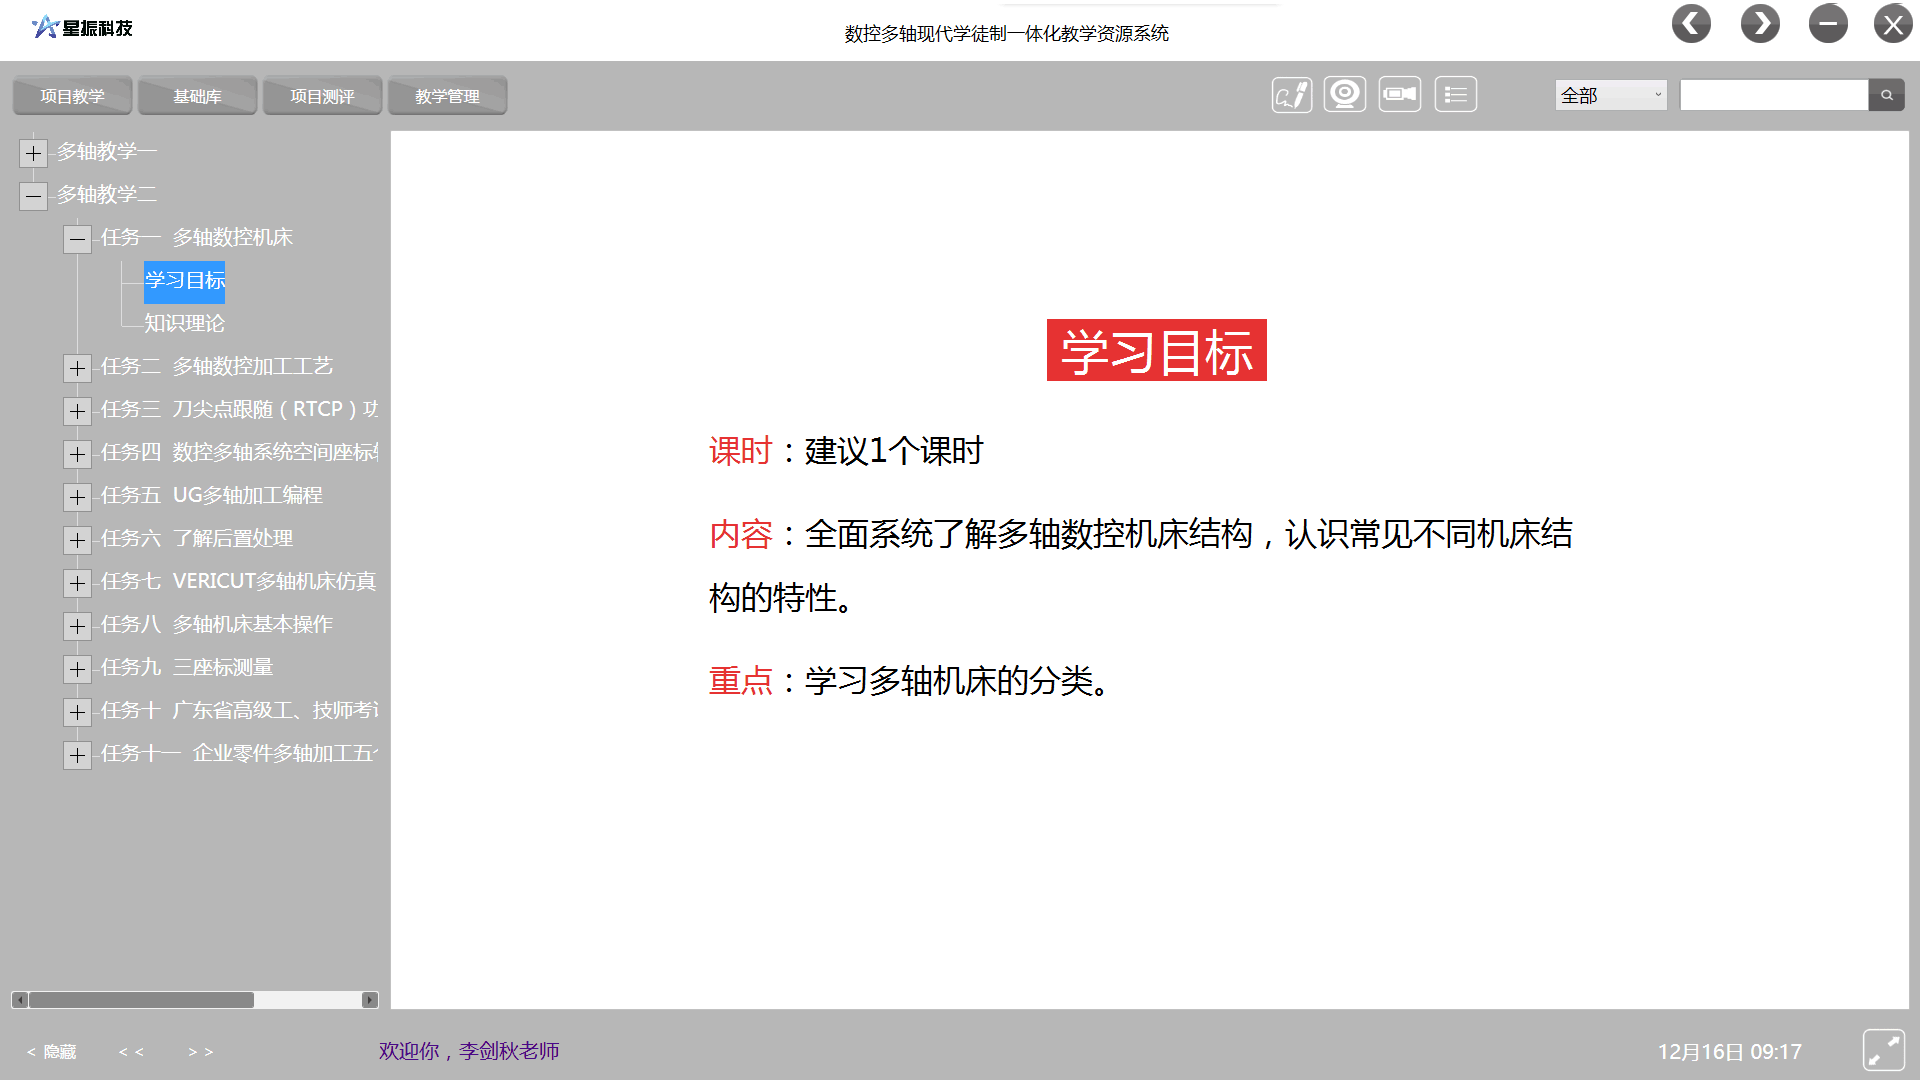Go forward with the right arrow icon

click(1760, 24)
